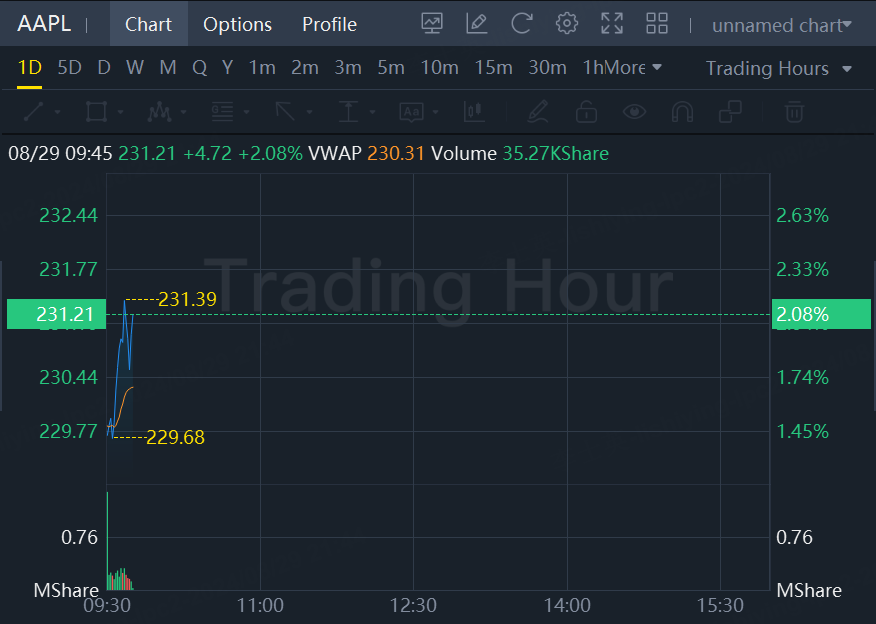Toggle the magnet snap mode icon
Viewport: 876px width, 624px height.
[x=682, y=111]
